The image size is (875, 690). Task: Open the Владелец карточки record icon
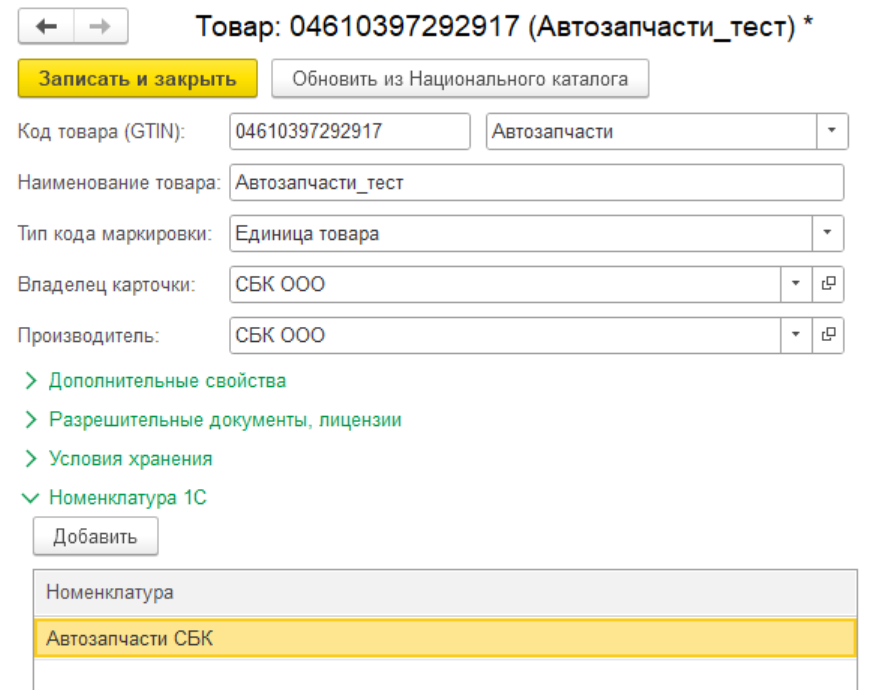point(827,284)
